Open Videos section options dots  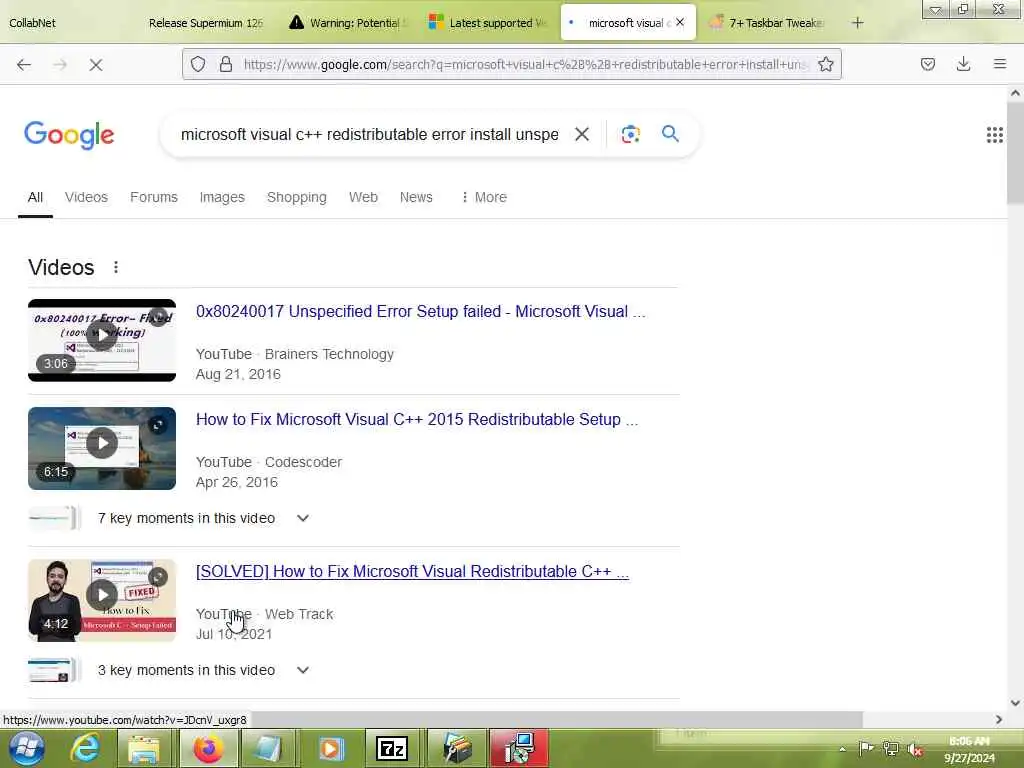[x=116, y=267]
